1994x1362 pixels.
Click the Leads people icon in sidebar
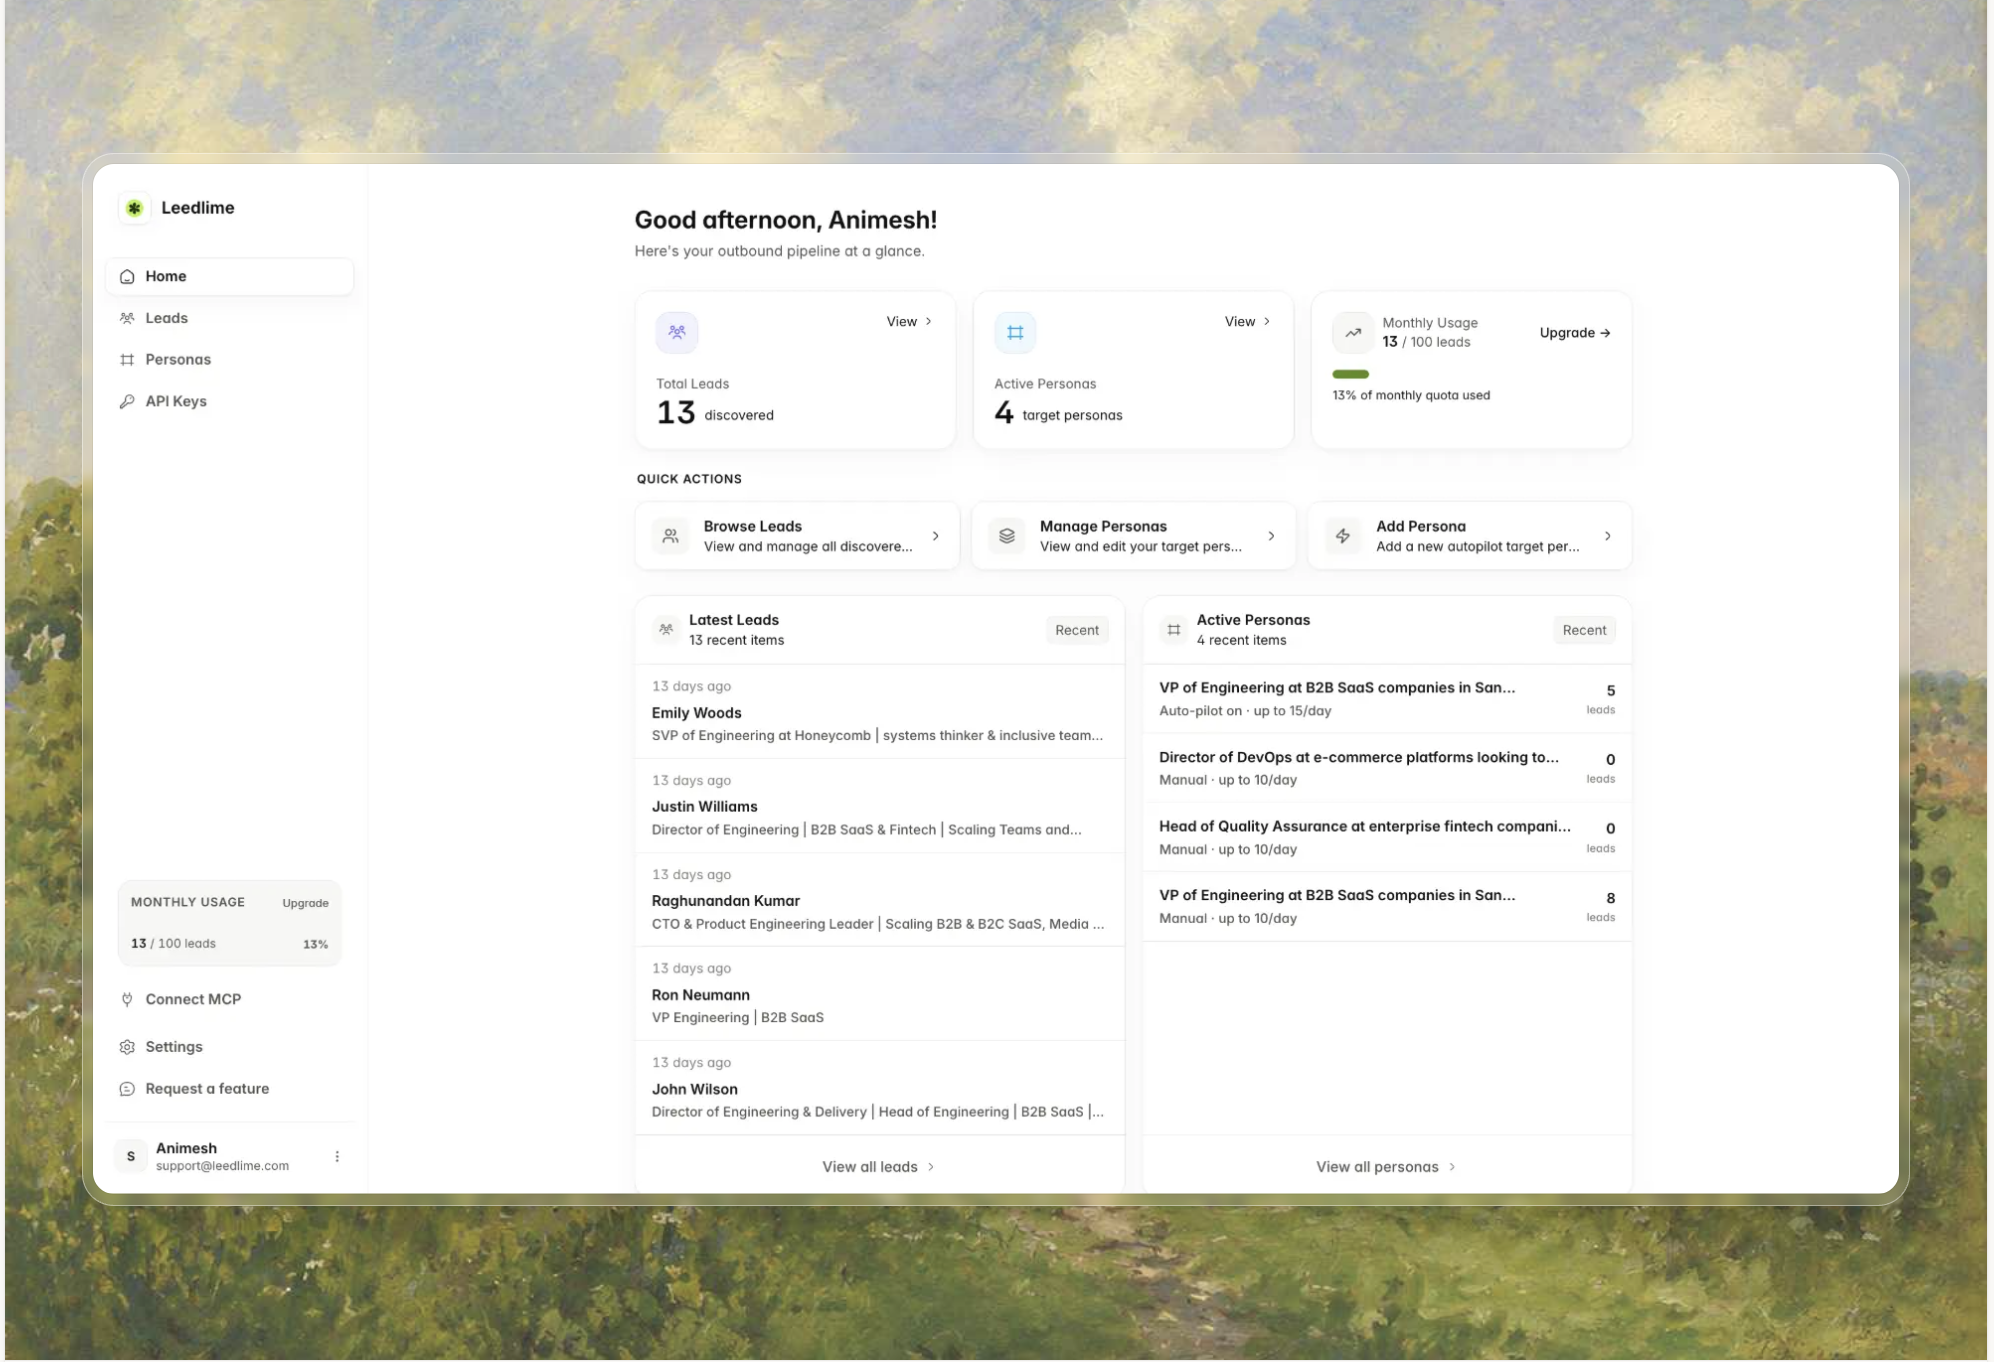(x=127, y=319)
